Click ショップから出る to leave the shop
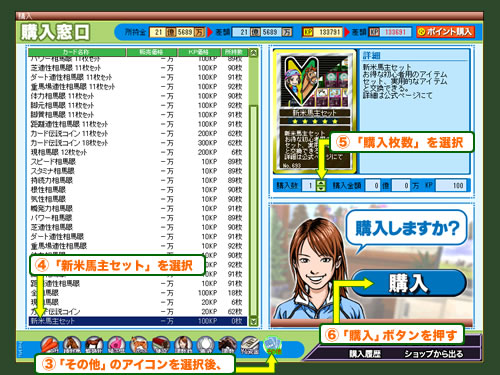Screen dimensions: 500x375 [434, 354]
